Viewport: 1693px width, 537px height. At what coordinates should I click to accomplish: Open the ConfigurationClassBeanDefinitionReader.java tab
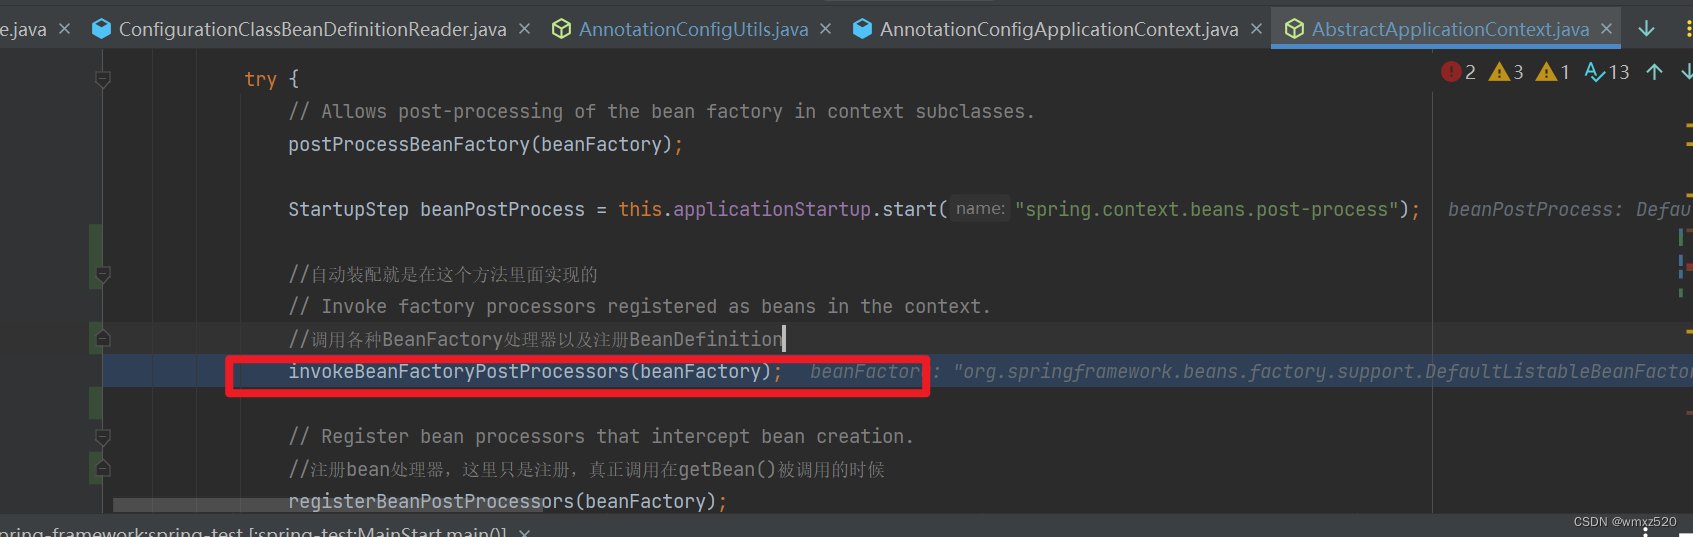point(312,29)
